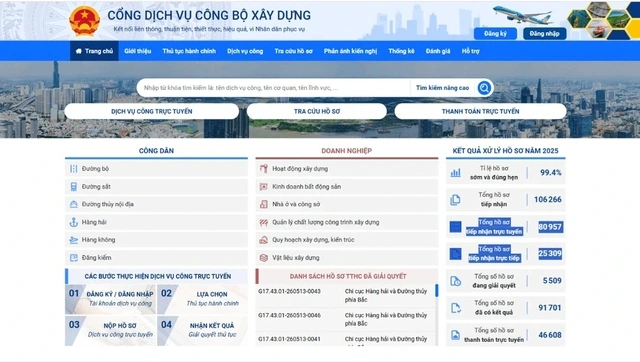Click the 99.4% on-time rate value
Screen dimensions: 640x362
pyautogui.click(x=551, y=173)
